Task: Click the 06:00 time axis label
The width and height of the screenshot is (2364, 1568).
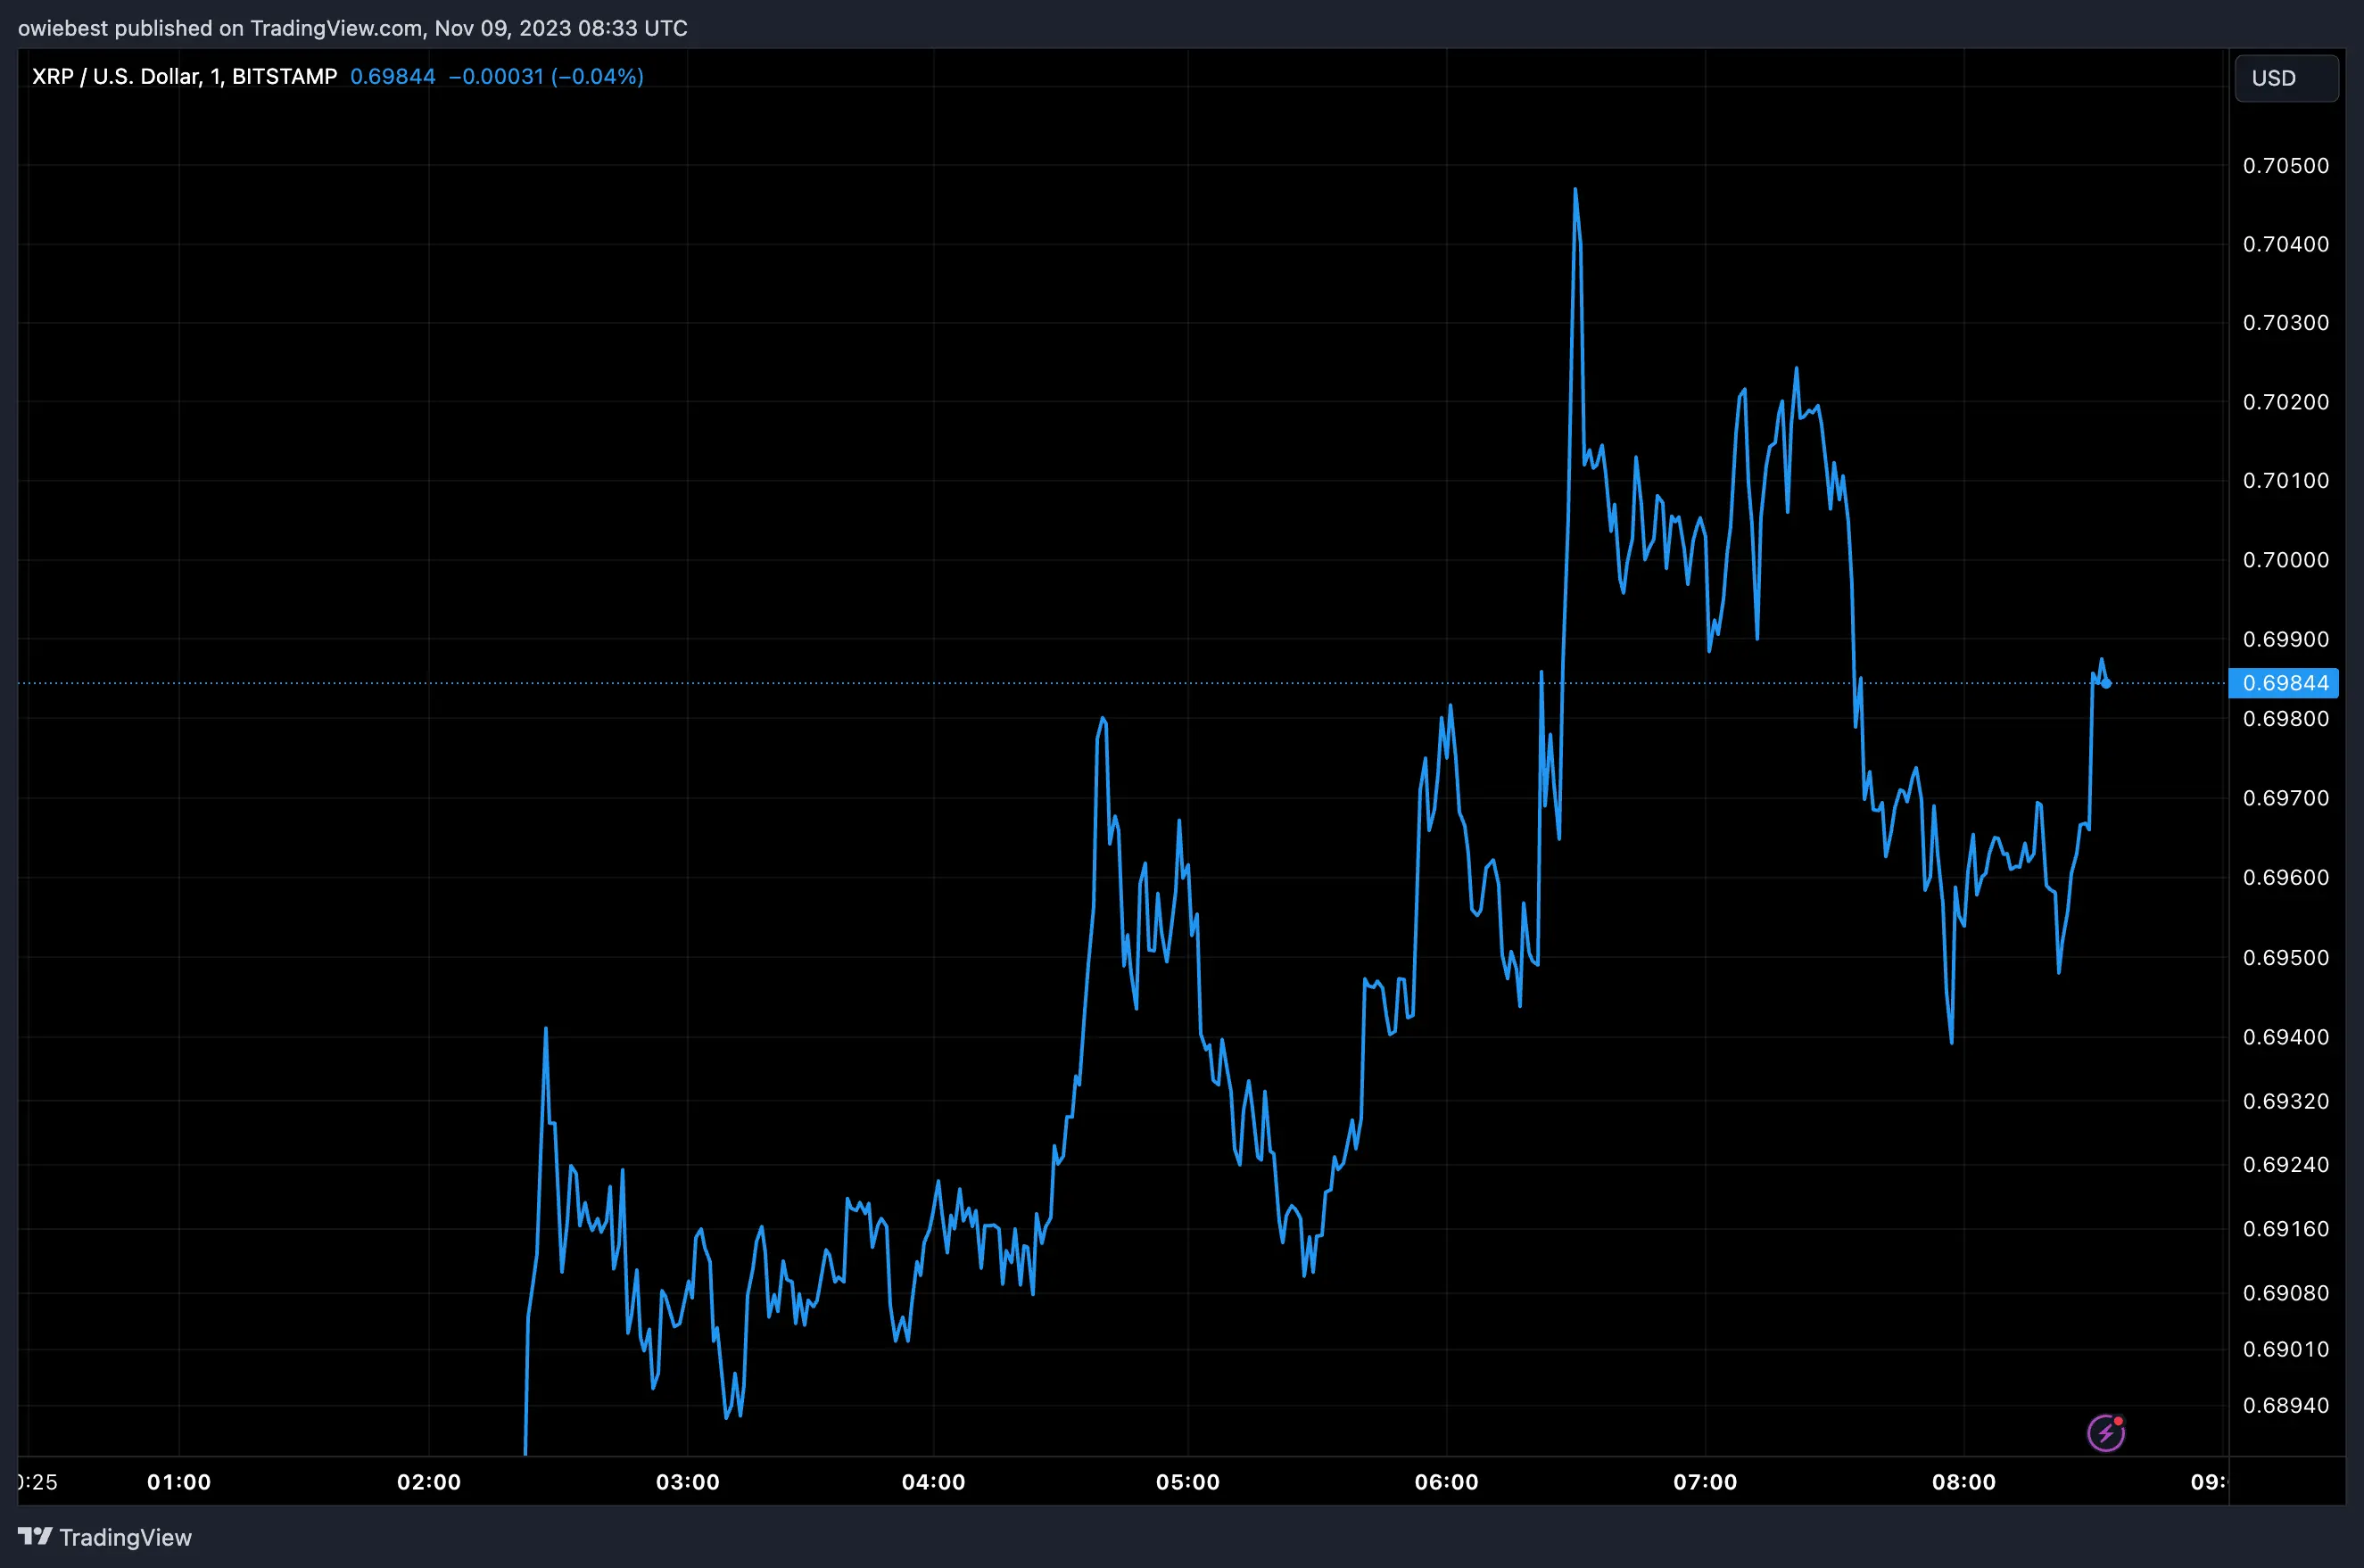Action: 1447,1482
